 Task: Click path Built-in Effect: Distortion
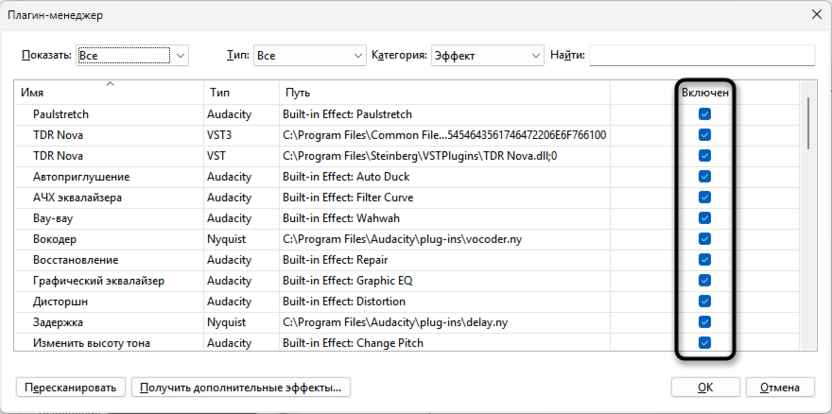tap(344, 301)
